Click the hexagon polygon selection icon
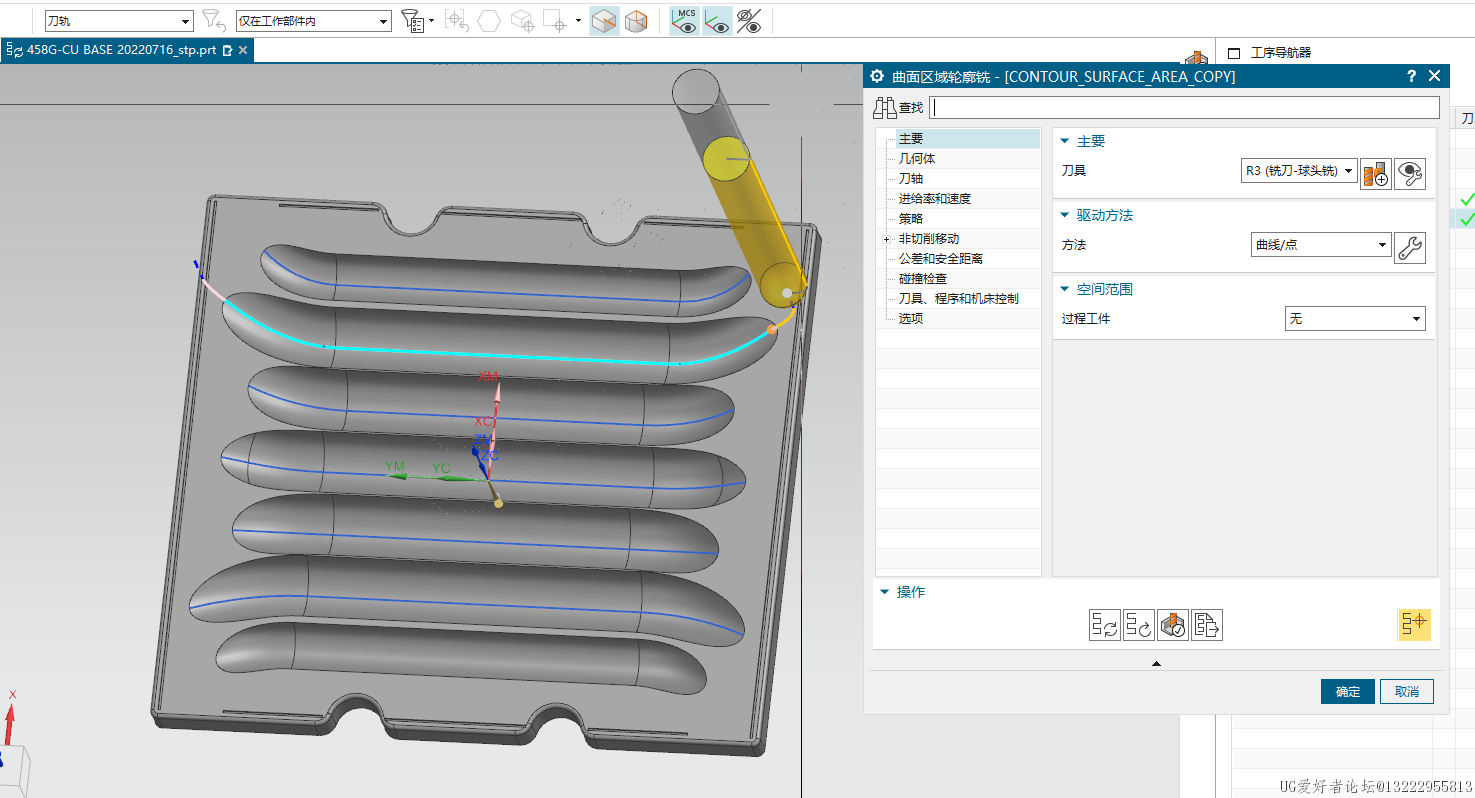Screen dimensions: 1475x798 [489, 20]
